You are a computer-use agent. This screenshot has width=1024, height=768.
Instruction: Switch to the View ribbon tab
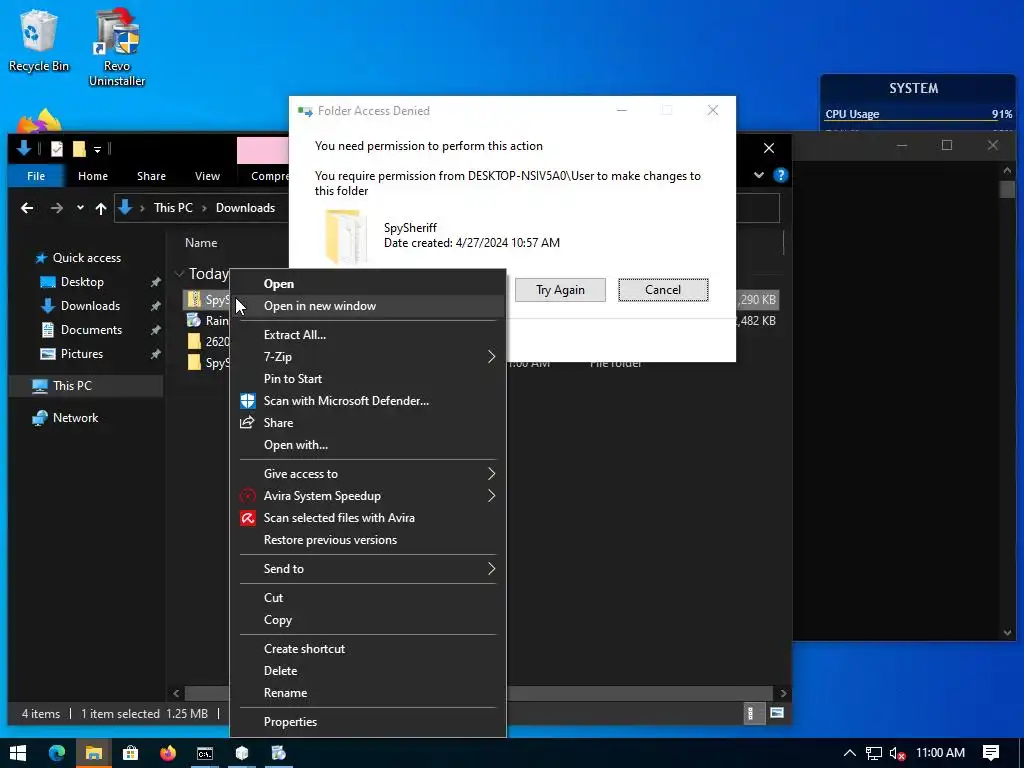207,176
